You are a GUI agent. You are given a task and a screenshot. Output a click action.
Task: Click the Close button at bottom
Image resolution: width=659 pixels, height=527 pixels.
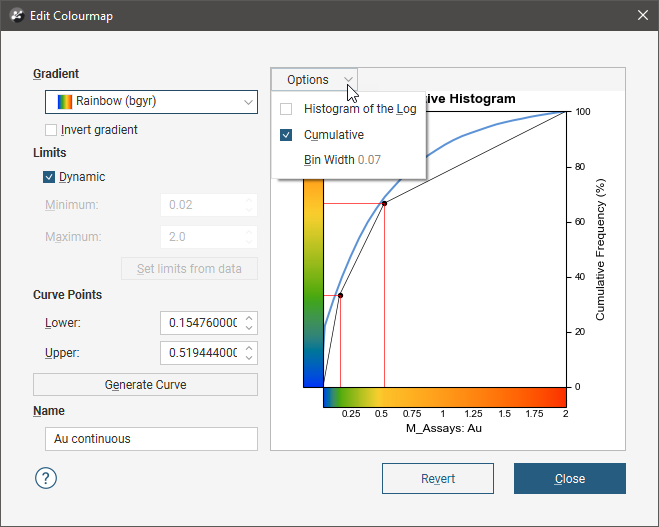(569, 479)
